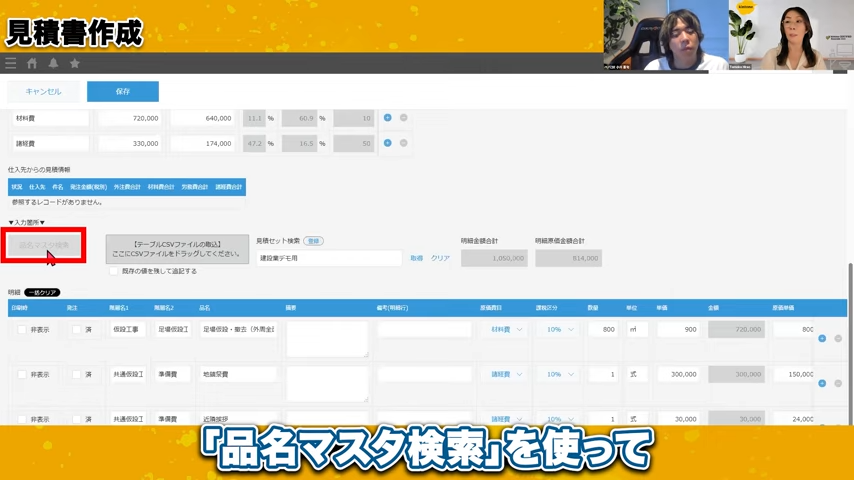Click the 品名 column header
854x480 pixels.
[205, 308]
